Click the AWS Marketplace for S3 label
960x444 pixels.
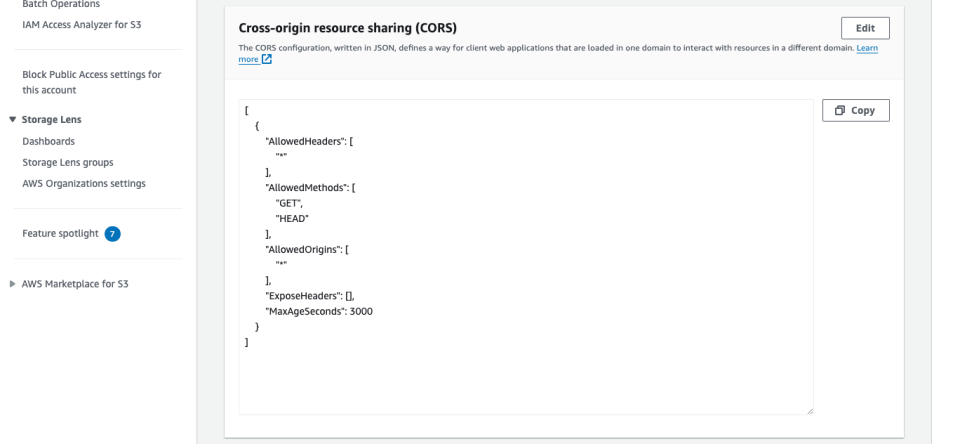75,283
